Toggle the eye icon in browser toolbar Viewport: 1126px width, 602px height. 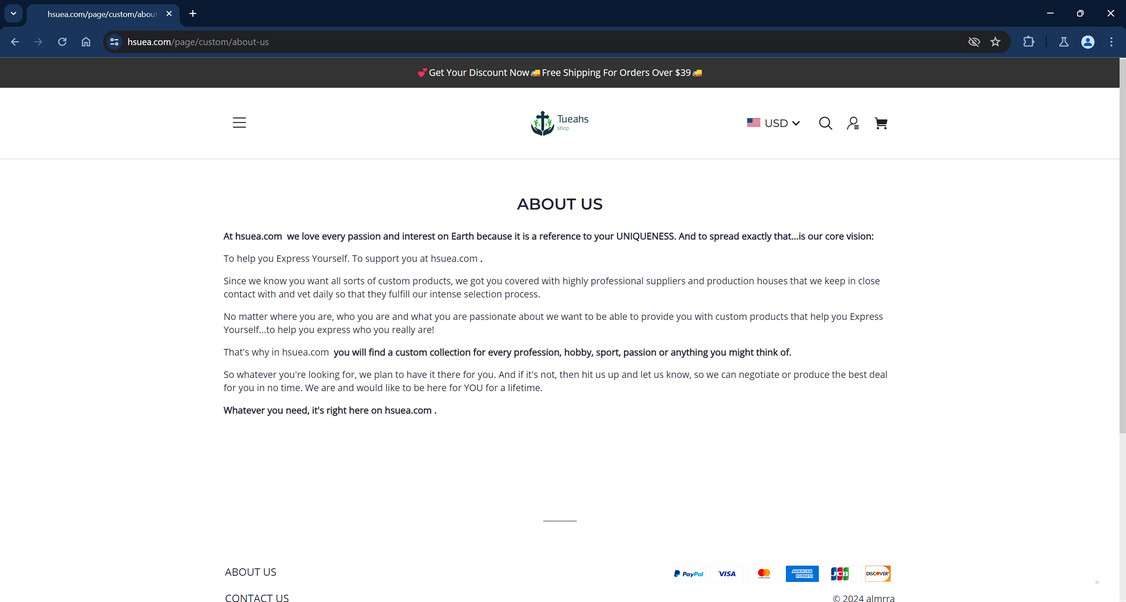(972, 41)
